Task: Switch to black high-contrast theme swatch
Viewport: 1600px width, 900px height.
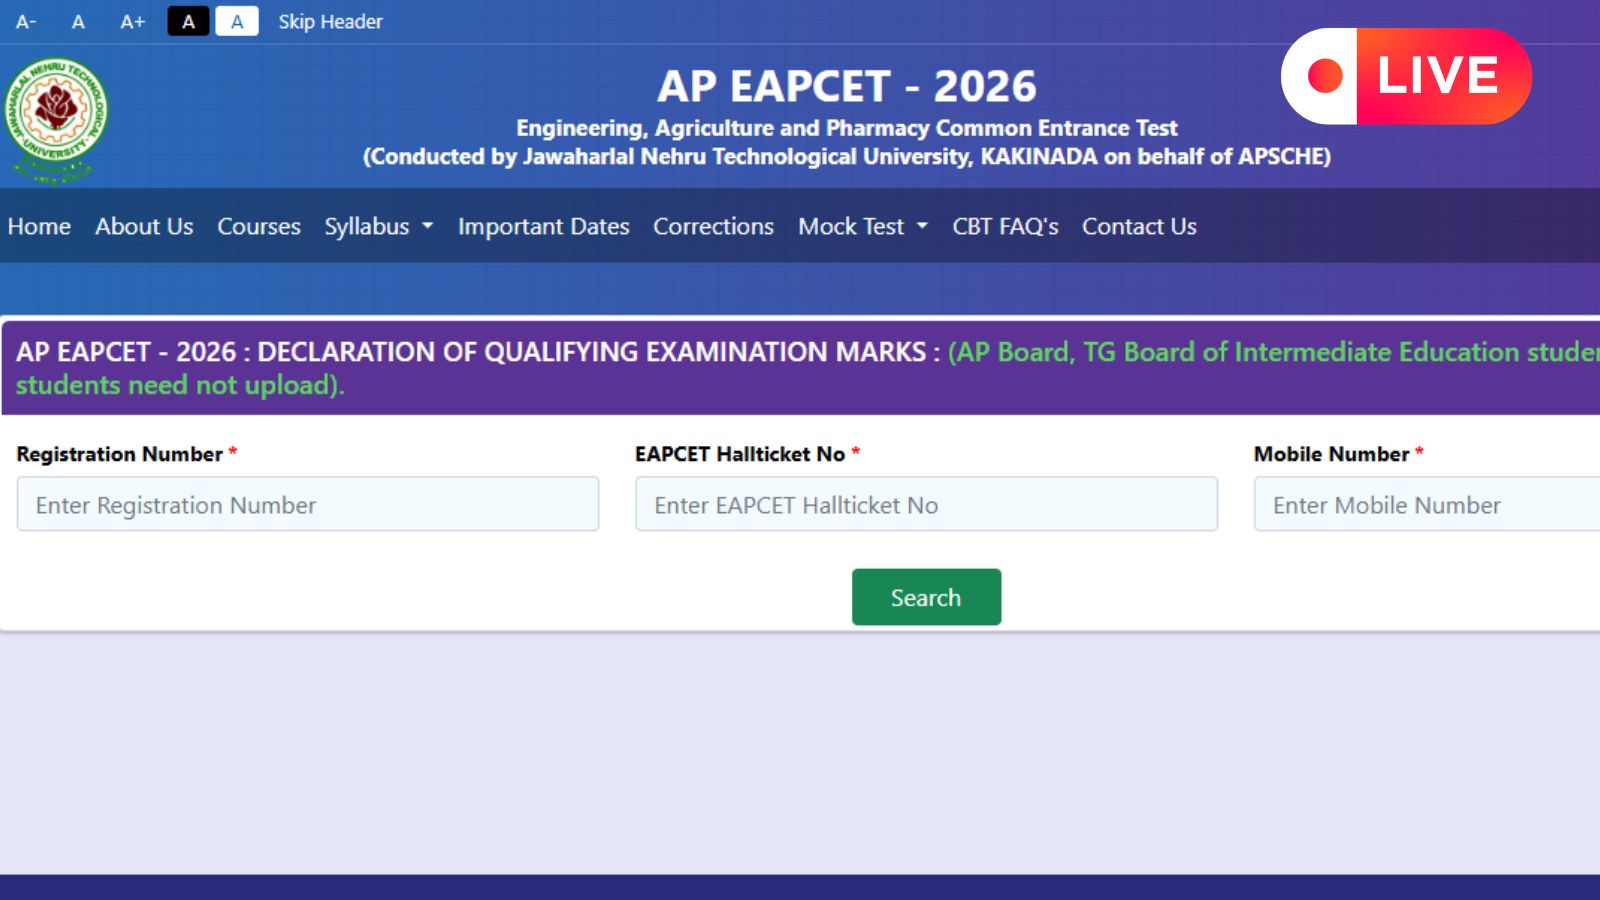Action: [x=188, y=21]
